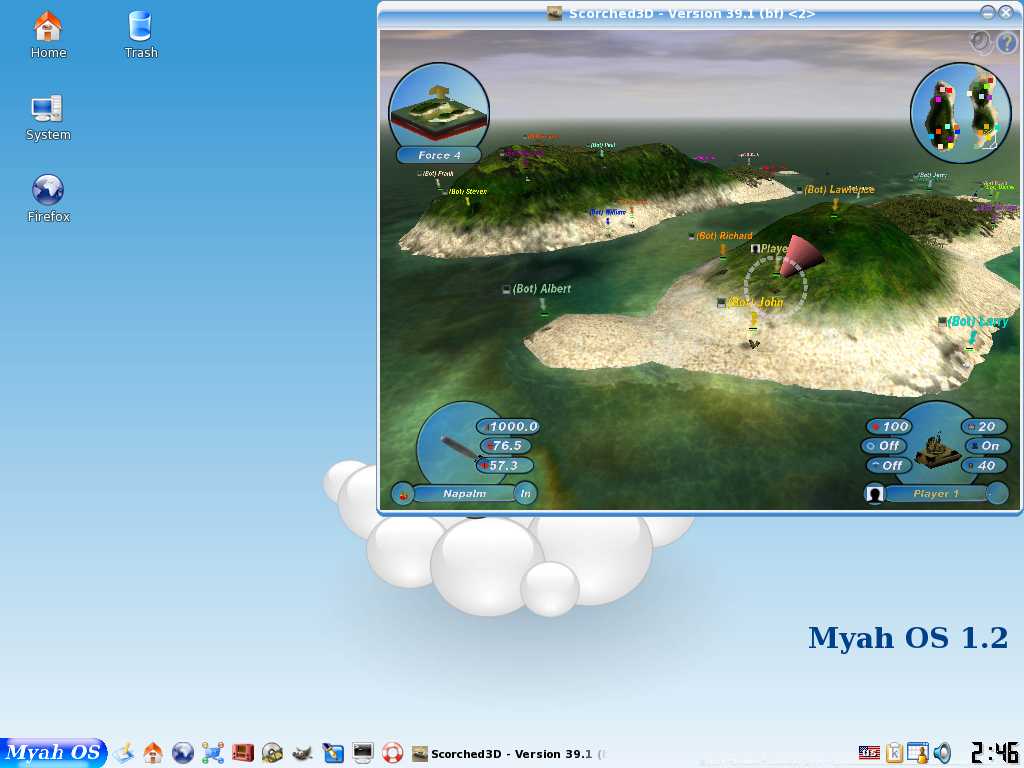This screenshot has height=768, width=1024.
Task: Open the volume speaker tray icon
Action: point(942,753)
